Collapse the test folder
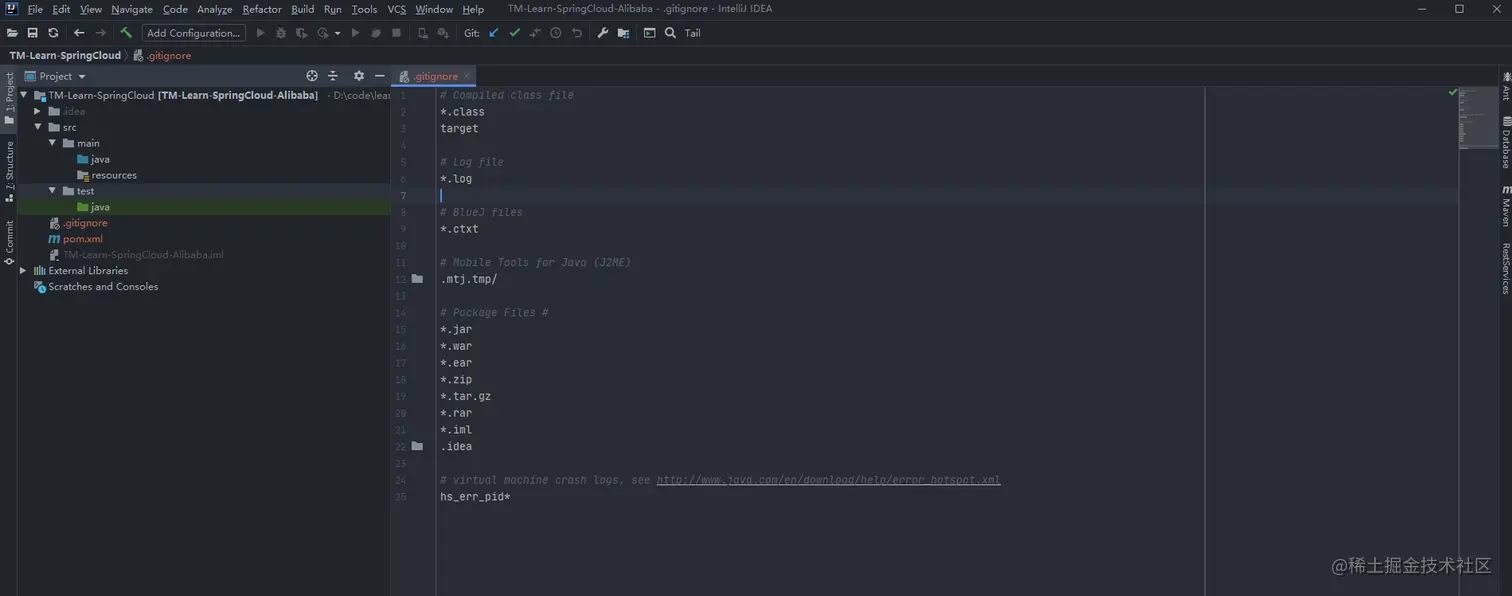1512x596 pixels. pyautogui.click(x=52, y=191)
